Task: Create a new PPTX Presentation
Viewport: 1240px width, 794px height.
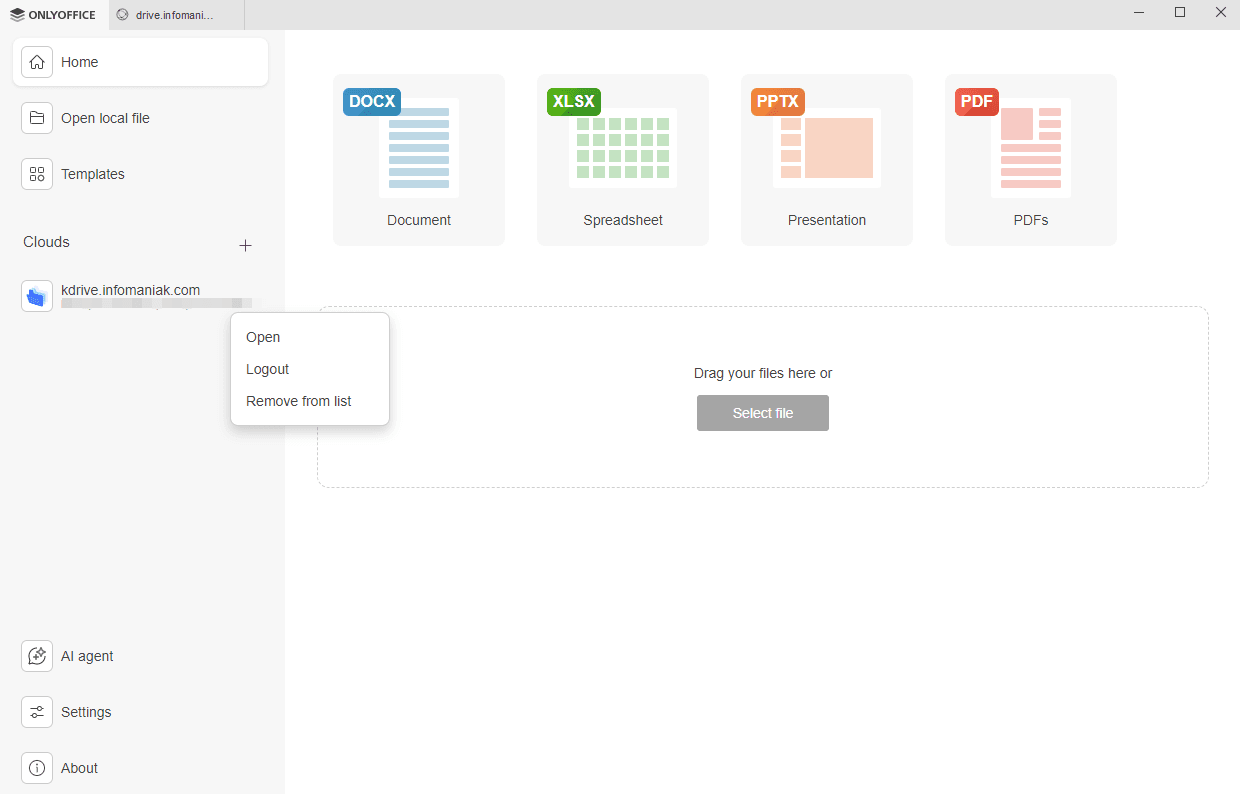Action: (827, 160)
